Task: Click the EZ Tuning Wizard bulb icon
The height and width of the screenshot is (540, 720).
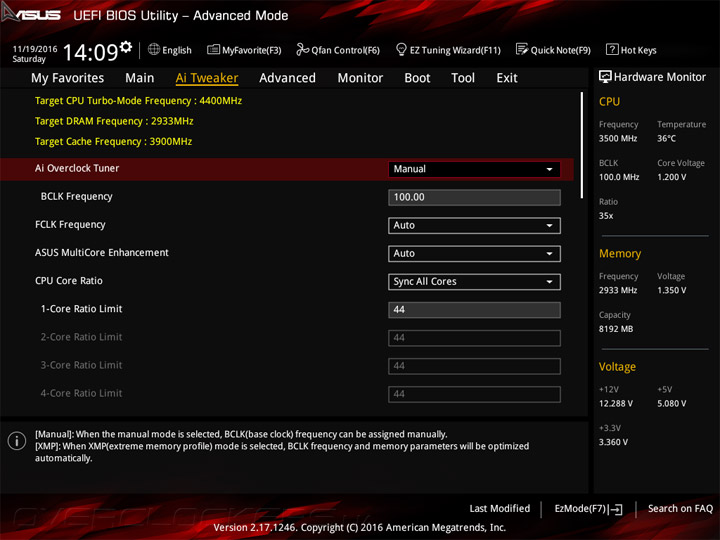Action: pyautogui.click(x=401, y=49)
